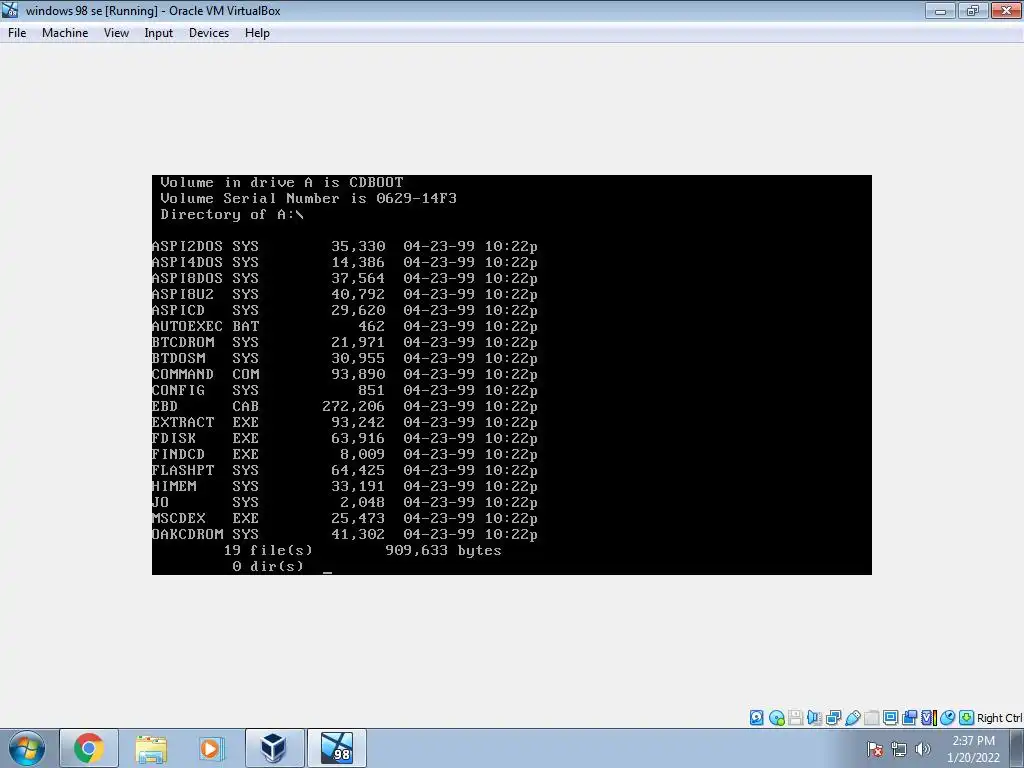This screenshot has height=768, width=1024.
Task: Click the CONFIG SYS file row
Action: (x=345, y=391)
